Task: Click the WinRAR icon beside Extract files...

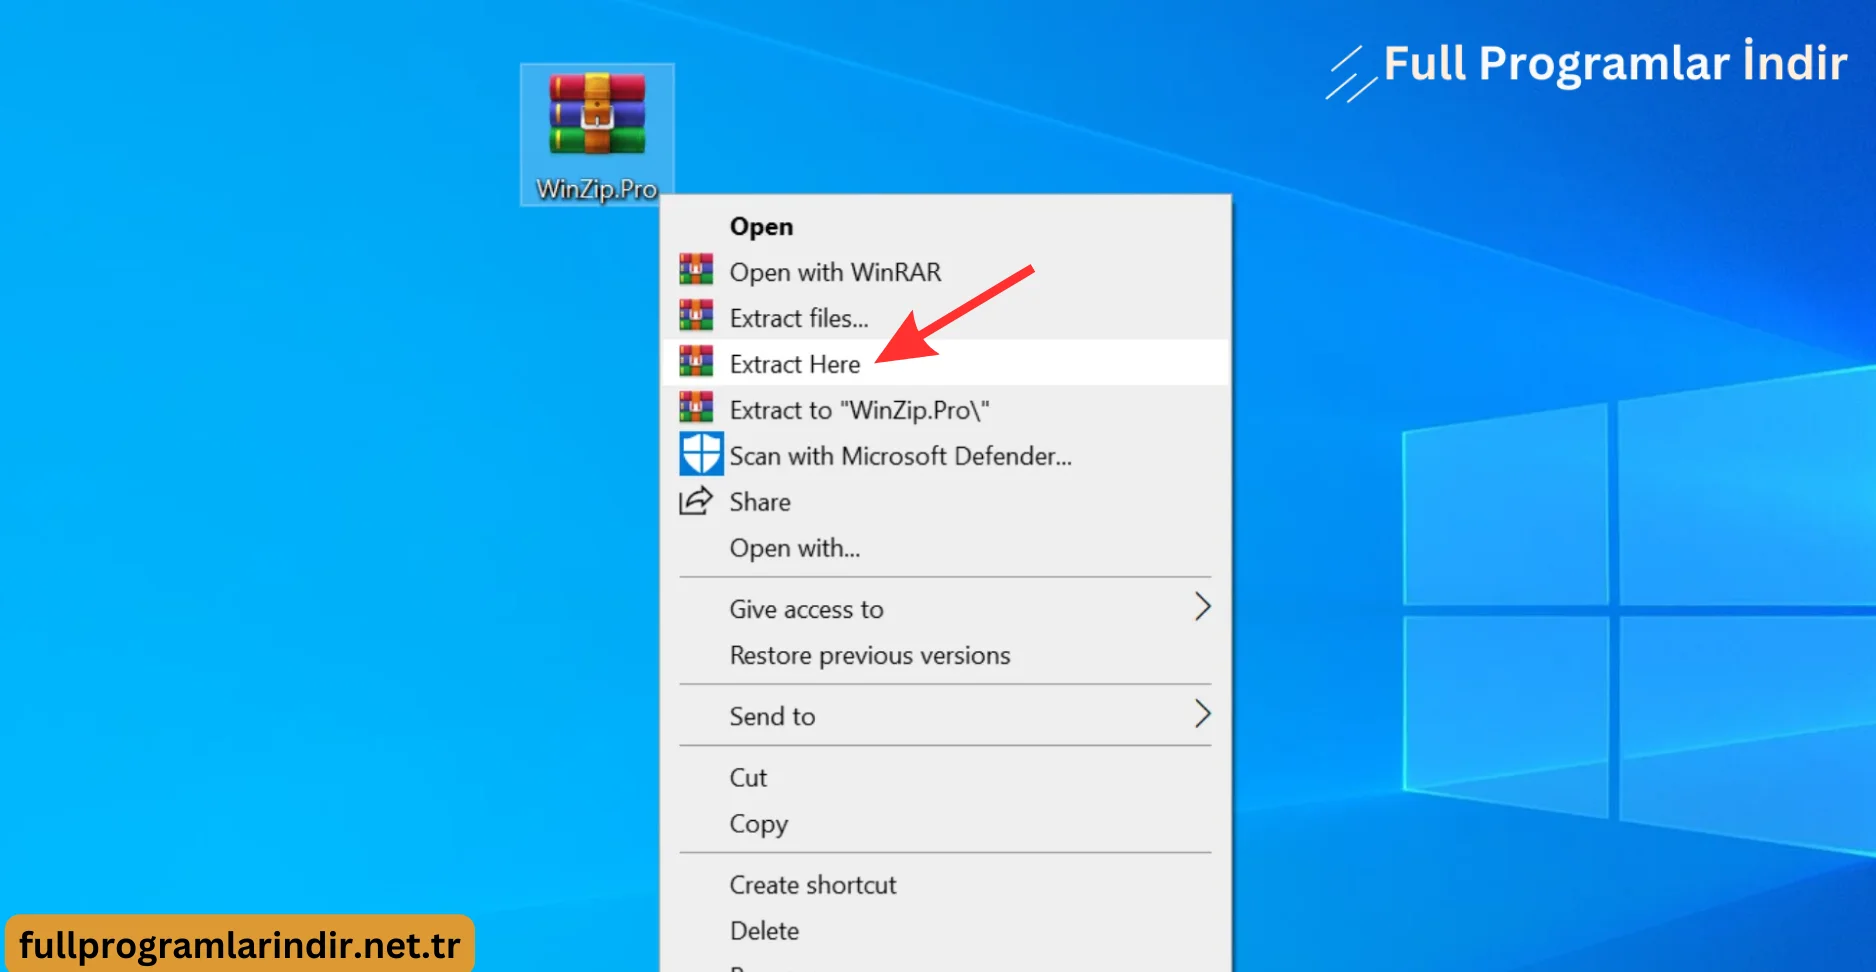Action: tap(696, 315)
